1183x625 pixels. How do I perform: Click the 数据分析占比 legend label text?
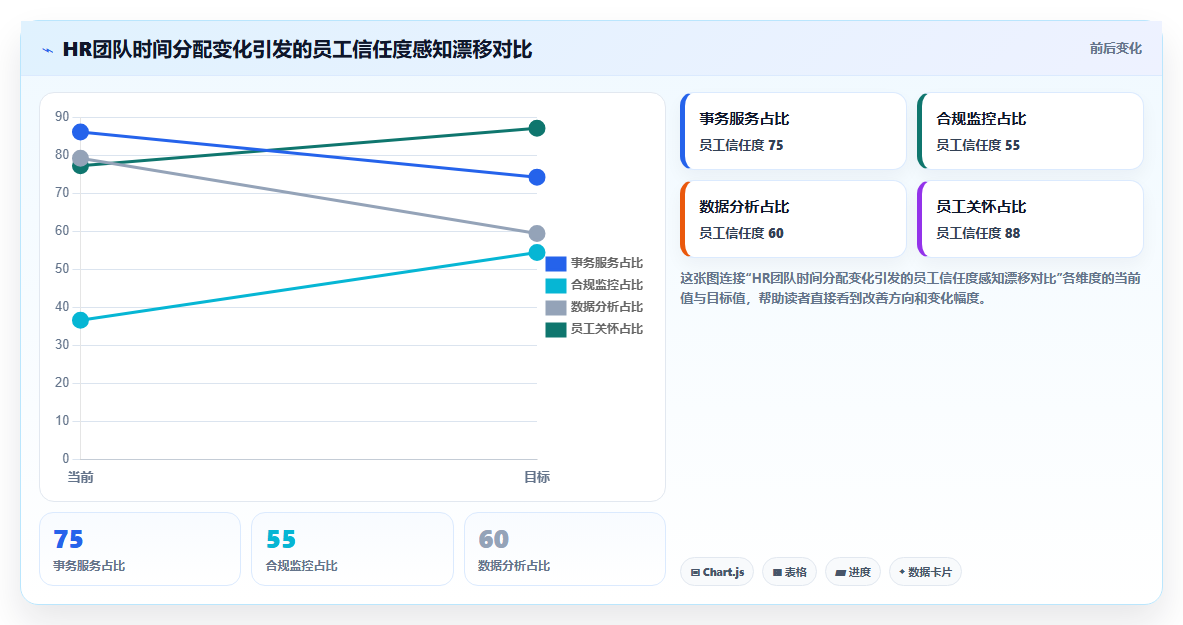point(607,307)
